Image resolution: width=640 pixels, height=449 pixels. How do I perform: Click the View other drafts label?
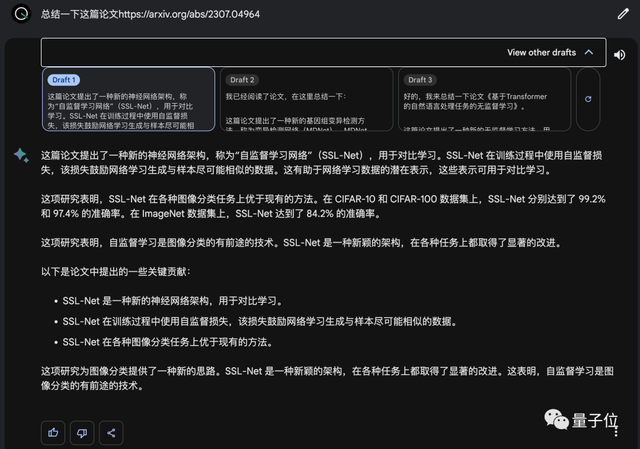coord(541,52)
